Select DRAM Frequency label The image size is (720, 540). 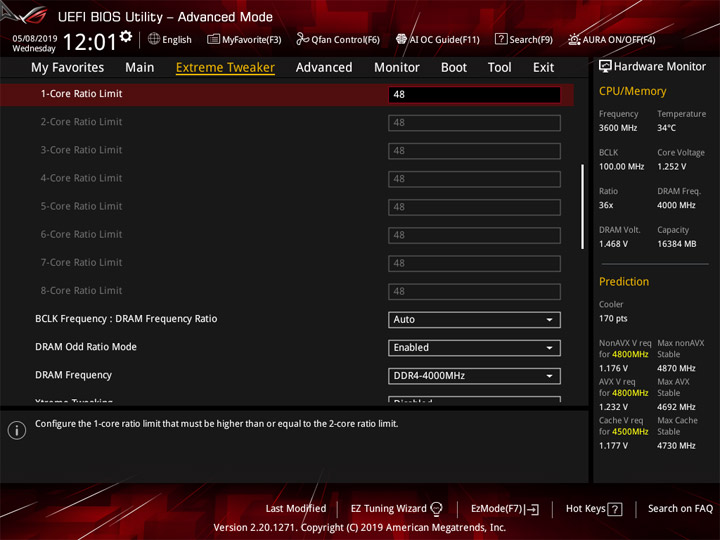pos(73,375)
